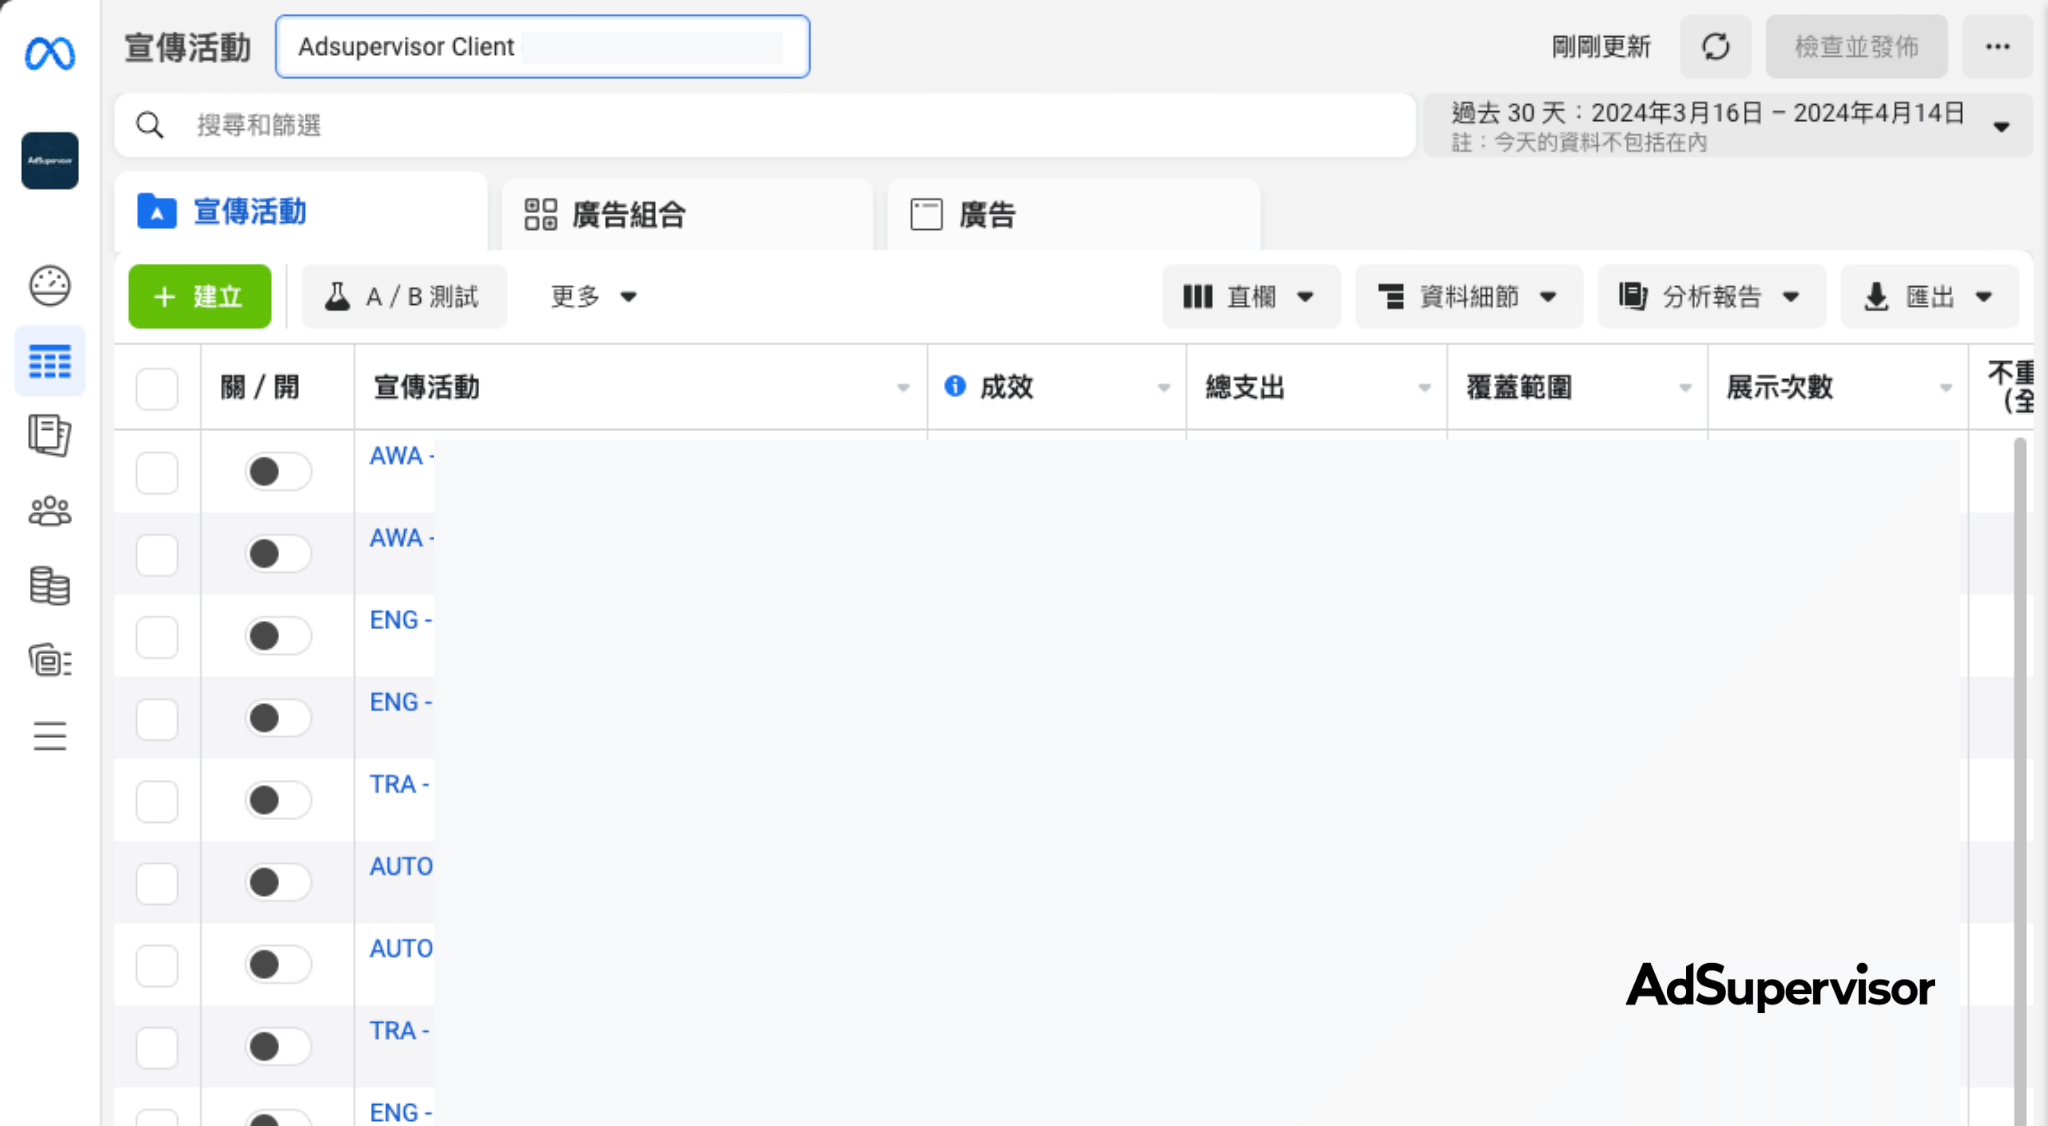This screenshot has width=2048, height=1126.
Task: Tick the select-all header checkbox
Action: 157,388
